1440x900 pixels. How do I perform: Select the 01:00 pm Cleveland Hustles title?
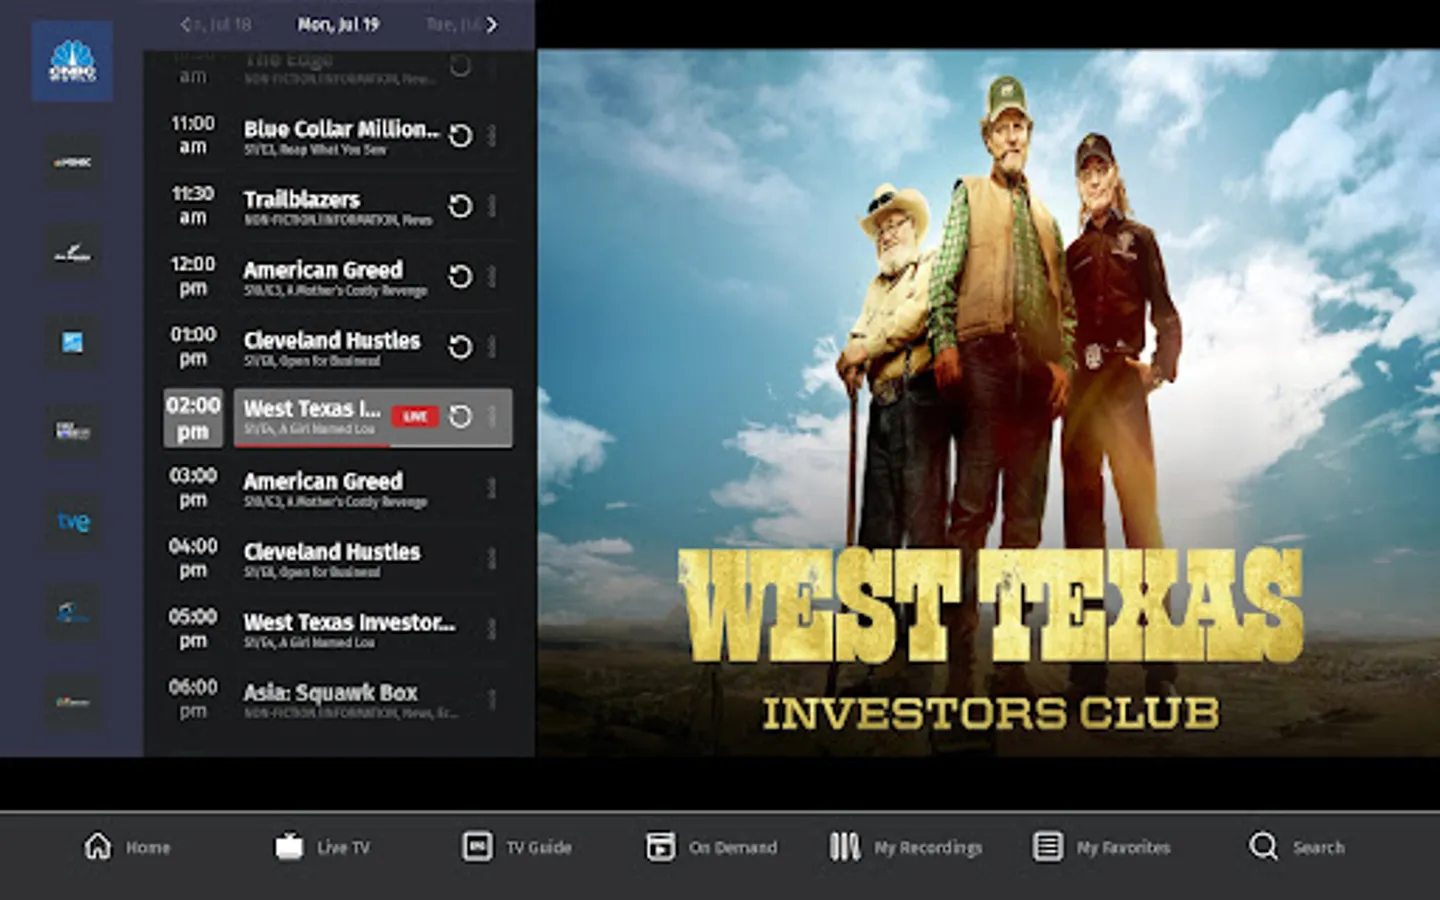(x=332, y=340)
